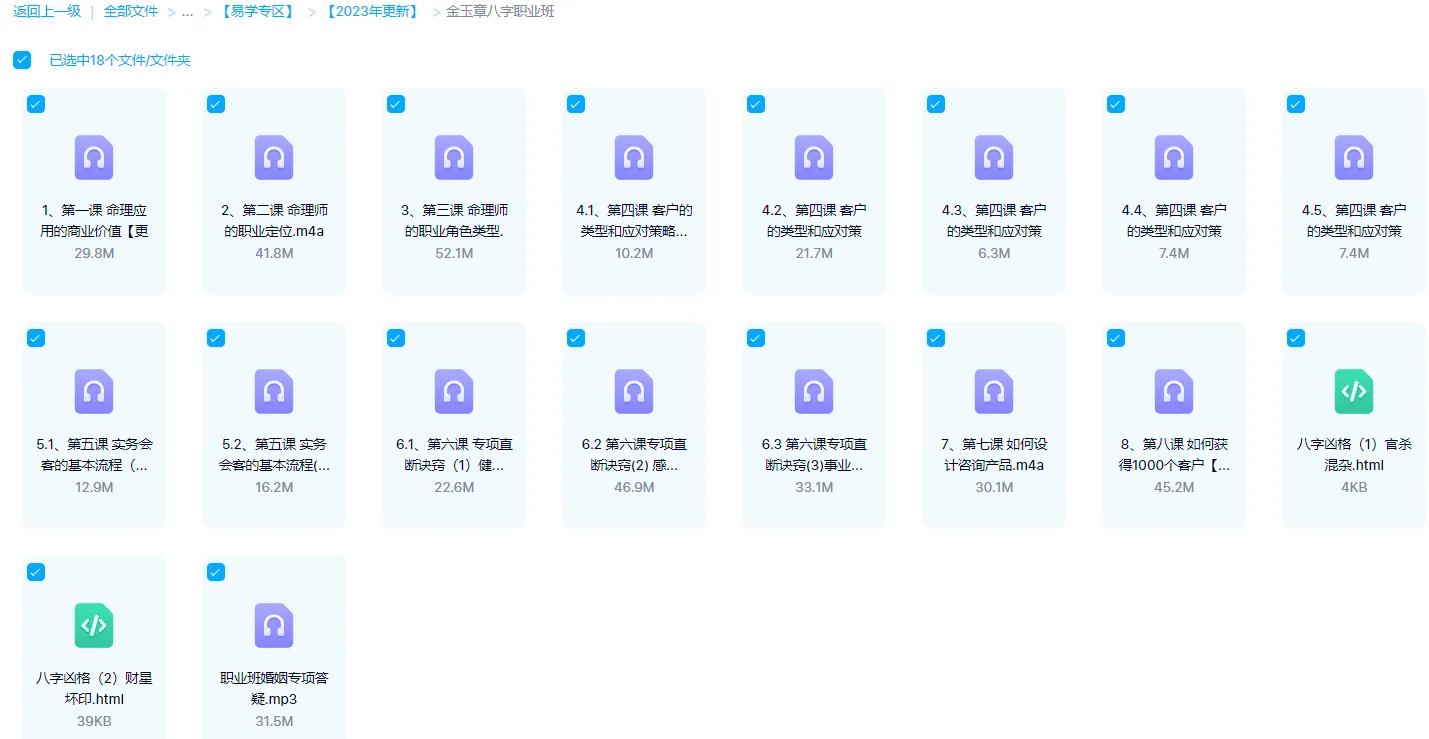Click the 46.9M size label

634,487
